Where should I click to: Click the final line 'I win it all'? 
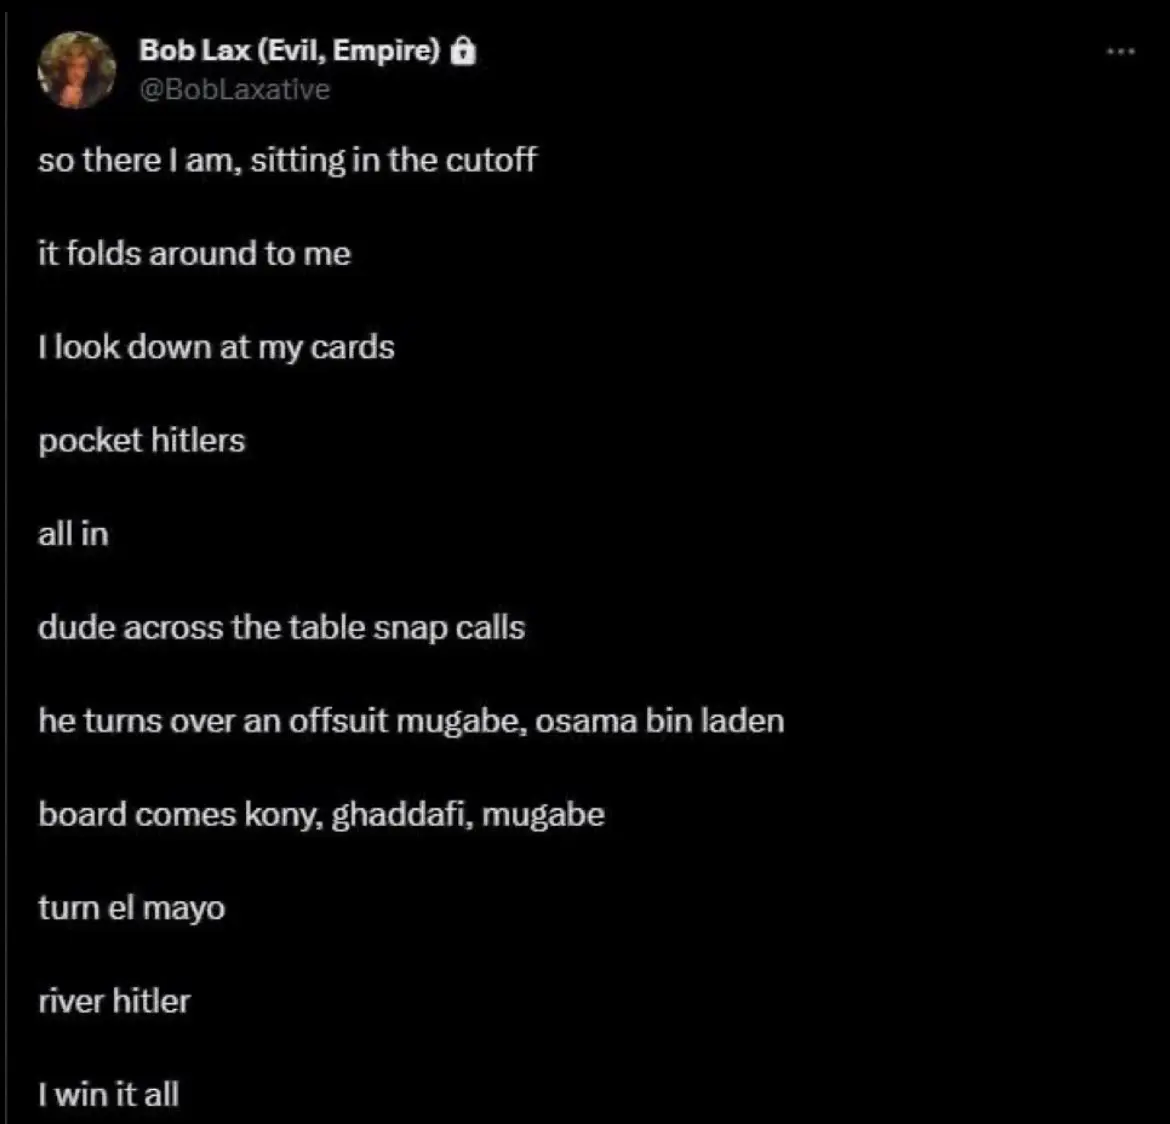pyautogui.click(x=109, y=1094)
